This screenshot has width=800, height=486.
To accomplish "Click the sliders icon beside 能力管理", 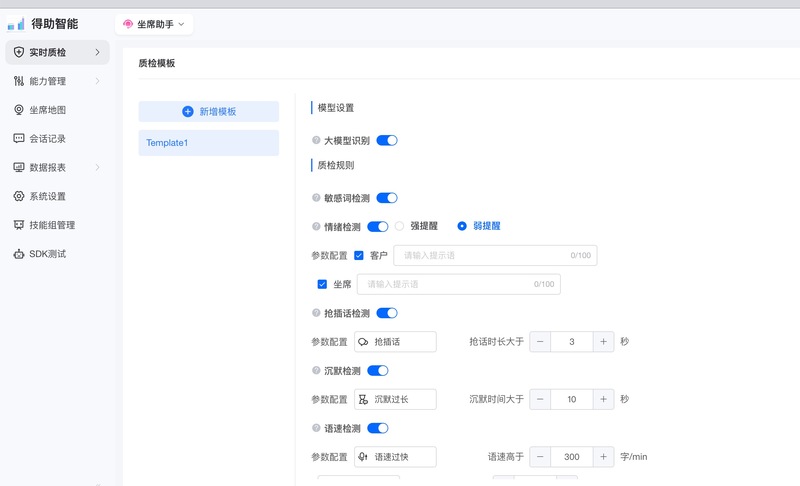I will click(19, 81).
